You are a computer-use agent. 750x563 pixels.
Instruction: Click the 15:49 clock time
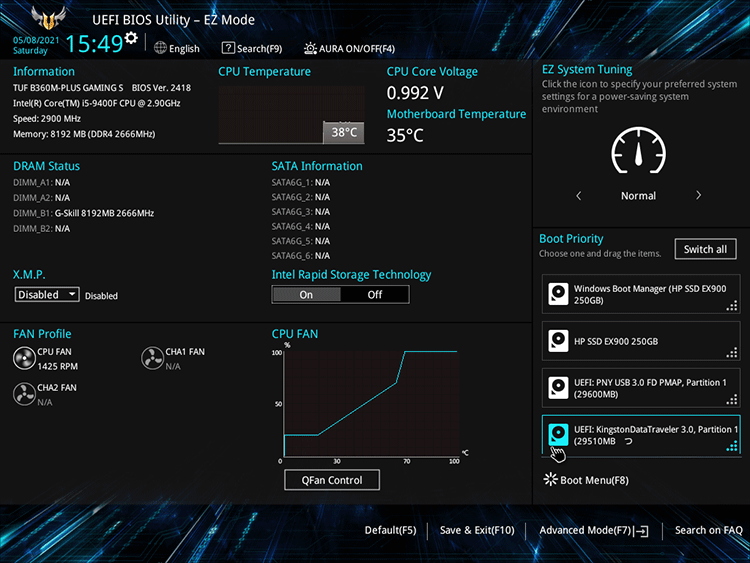click(94, 44)
